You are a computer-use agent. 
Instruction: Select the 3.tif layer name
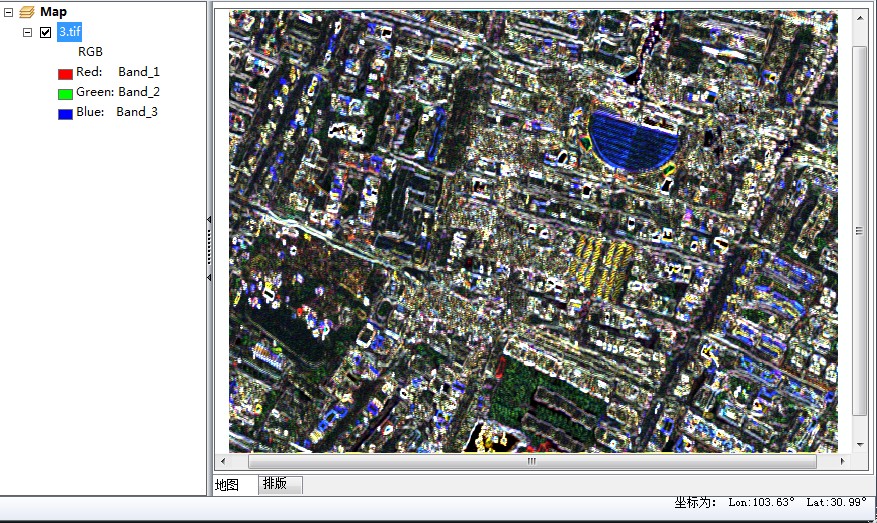click(x=69, y=32)
